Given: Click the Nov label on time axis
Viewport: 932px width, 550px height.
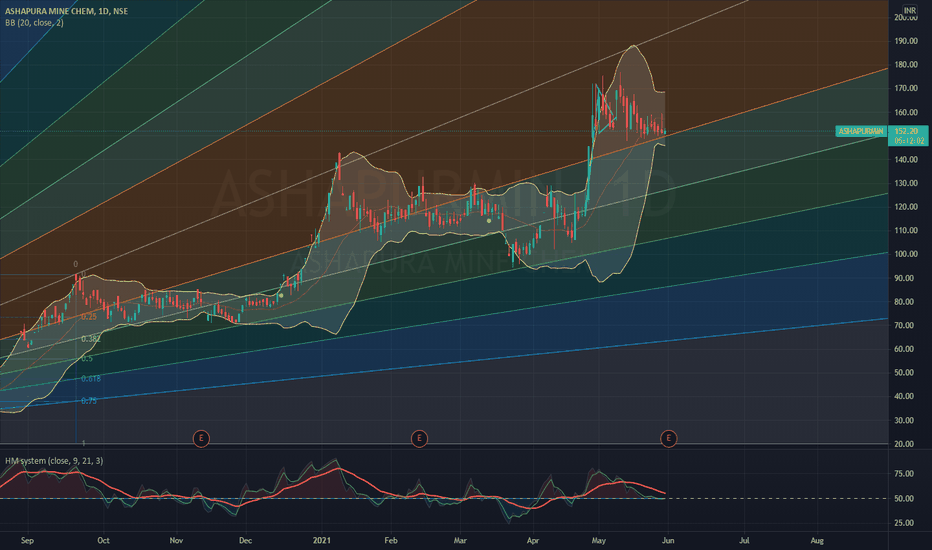Looking at the screenshot, I should (176, 540).
